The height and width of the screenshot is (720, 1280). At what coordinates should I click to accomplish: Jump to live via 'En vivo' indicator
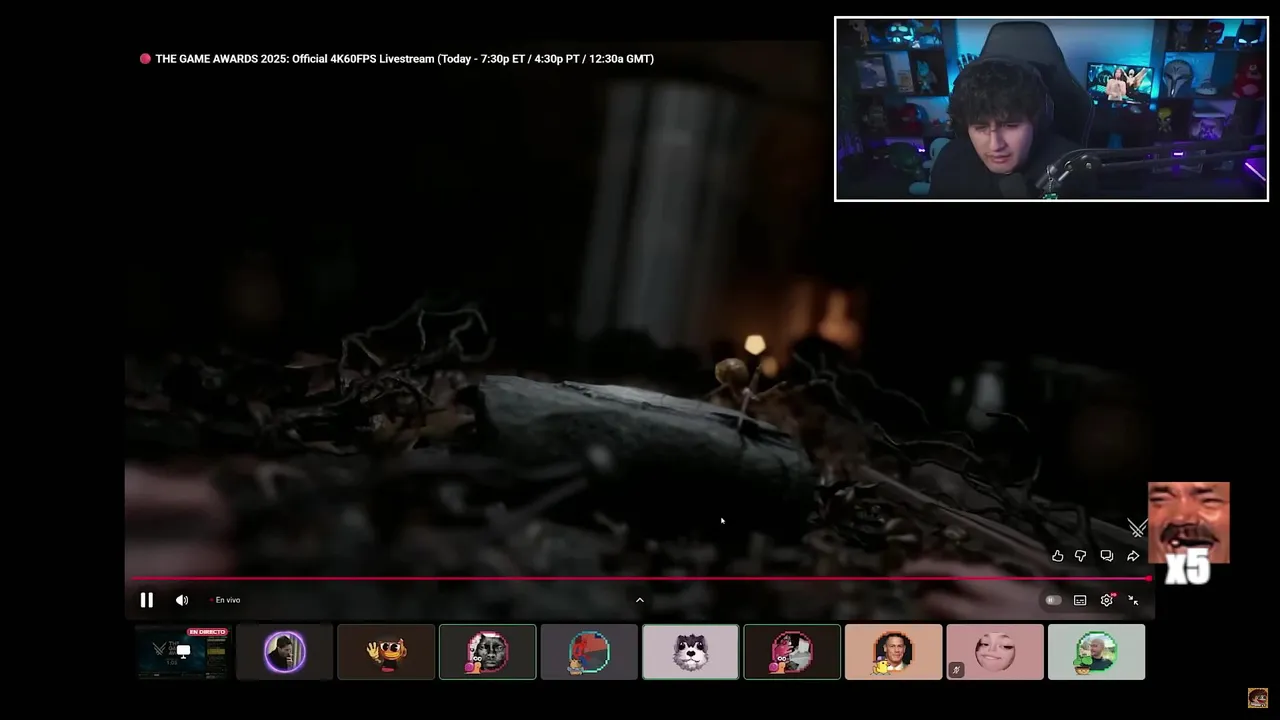226,600
